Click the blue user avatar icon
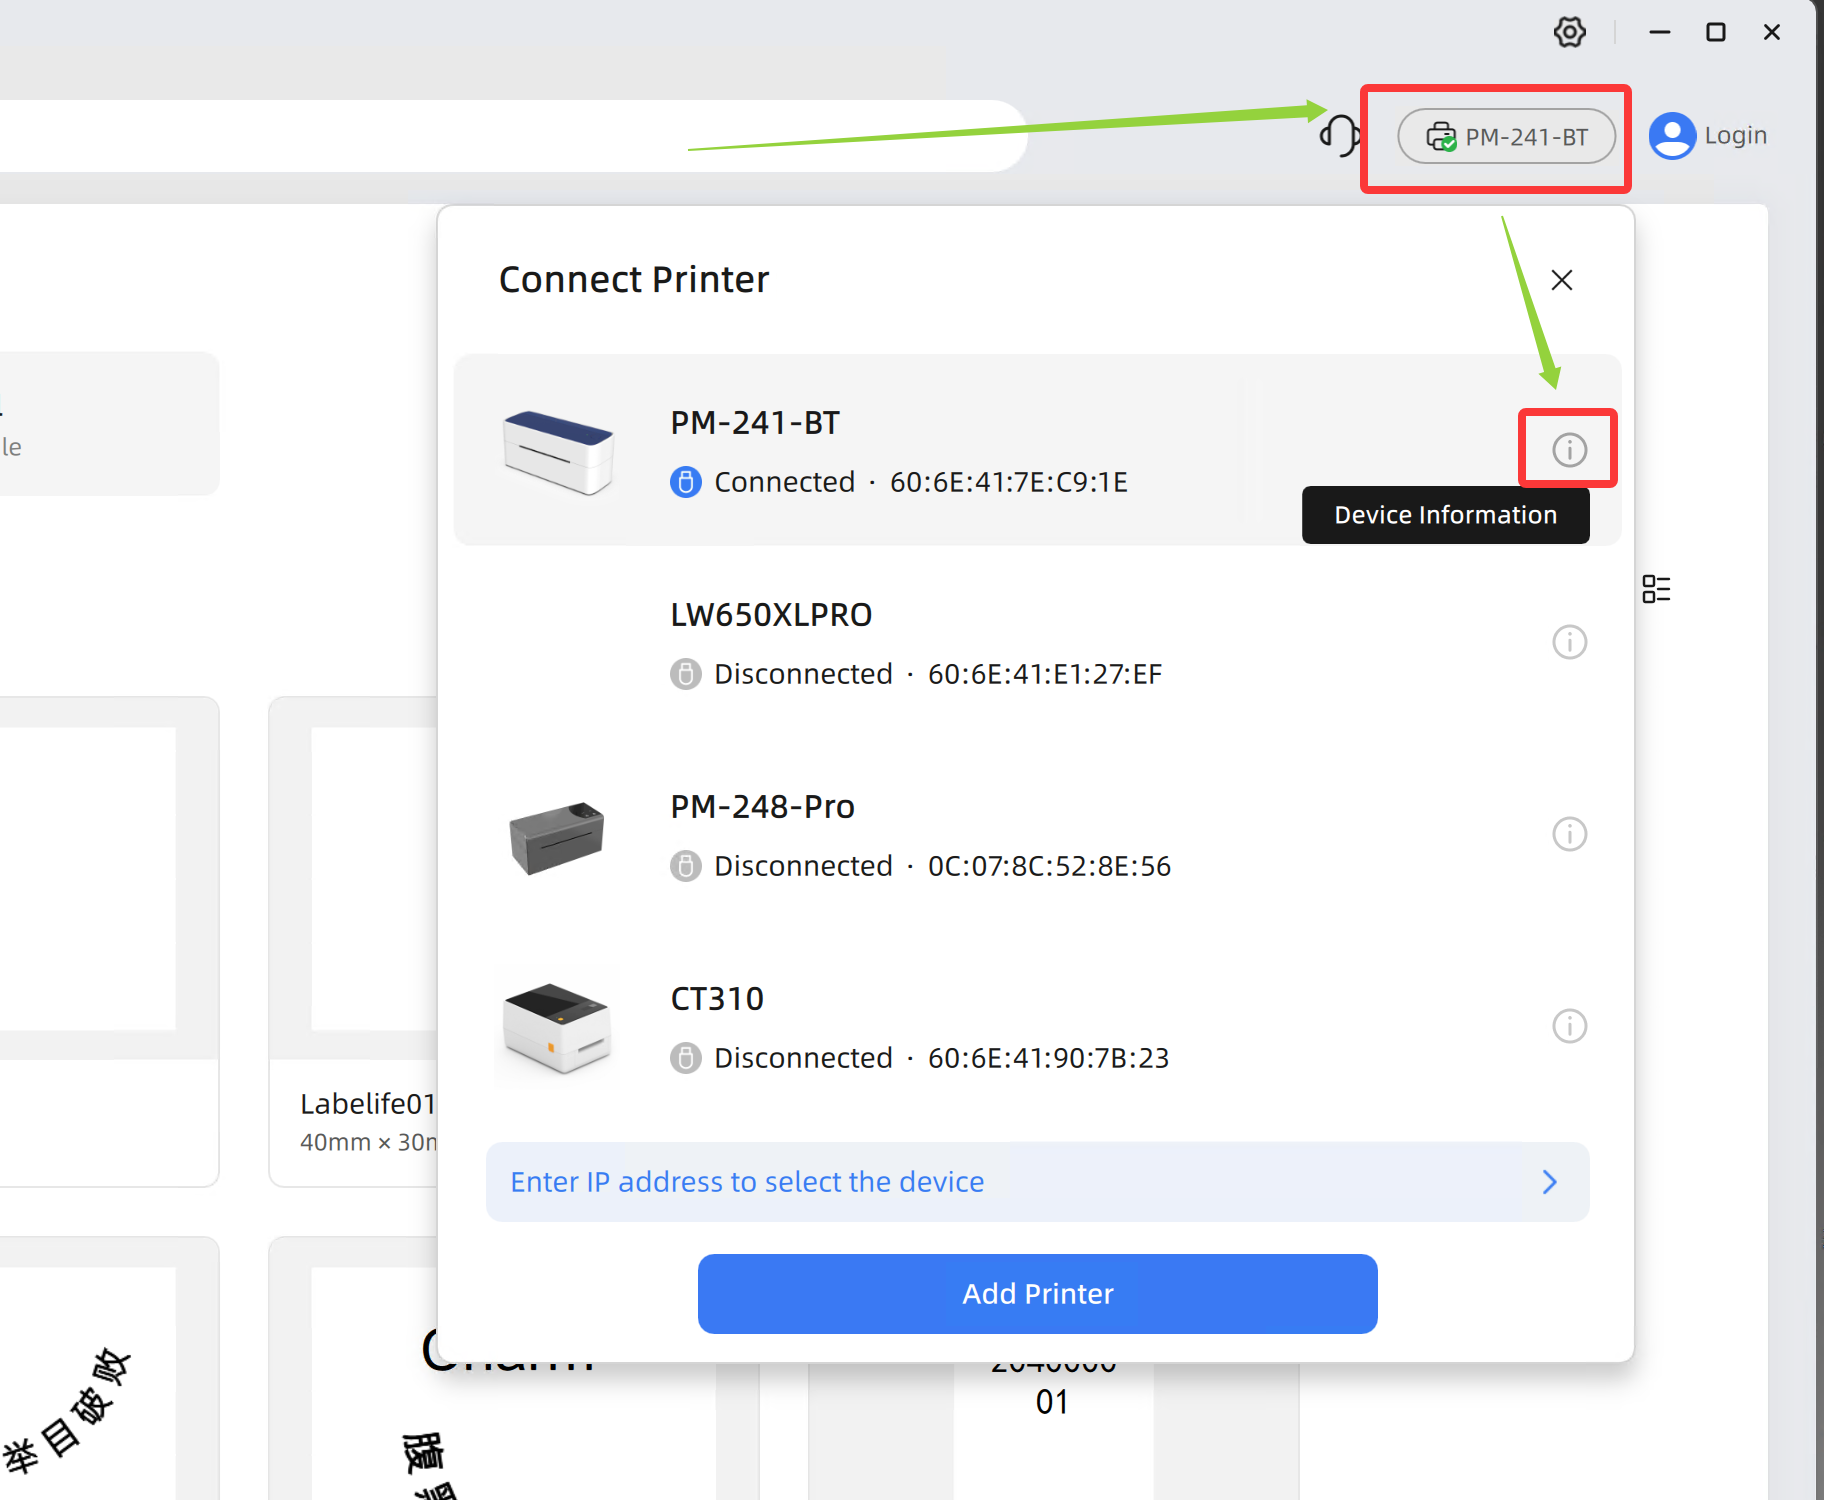Screen dimensions: 1824x1500 [x=1672, y=136]
